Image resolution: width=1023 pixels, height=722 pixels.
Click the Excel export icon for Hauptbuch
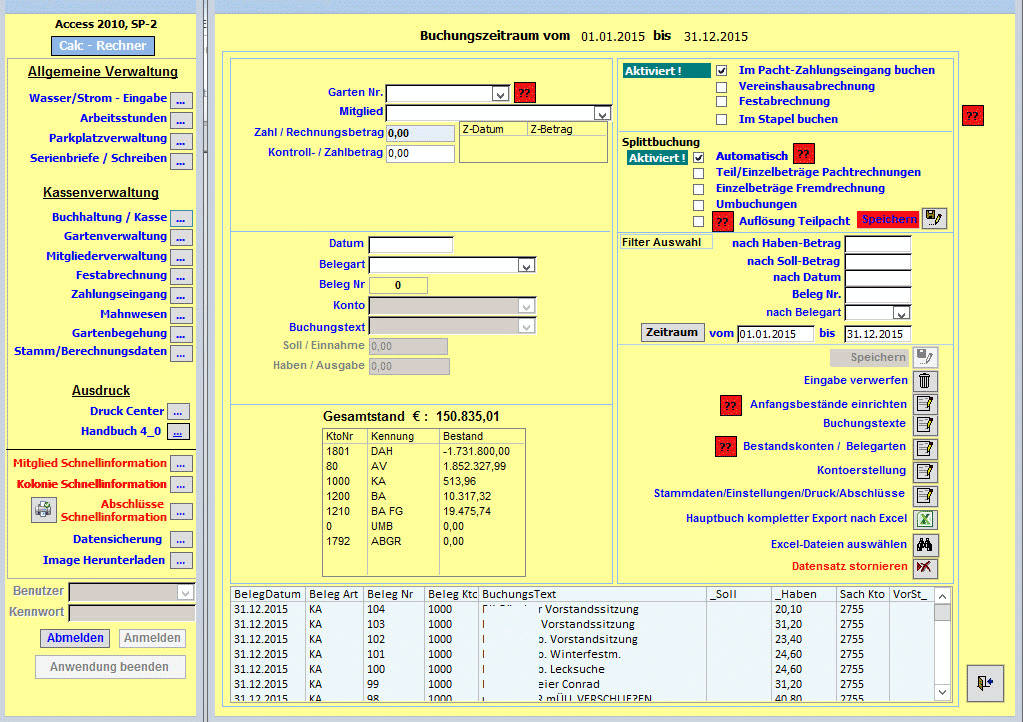point(924,519)
